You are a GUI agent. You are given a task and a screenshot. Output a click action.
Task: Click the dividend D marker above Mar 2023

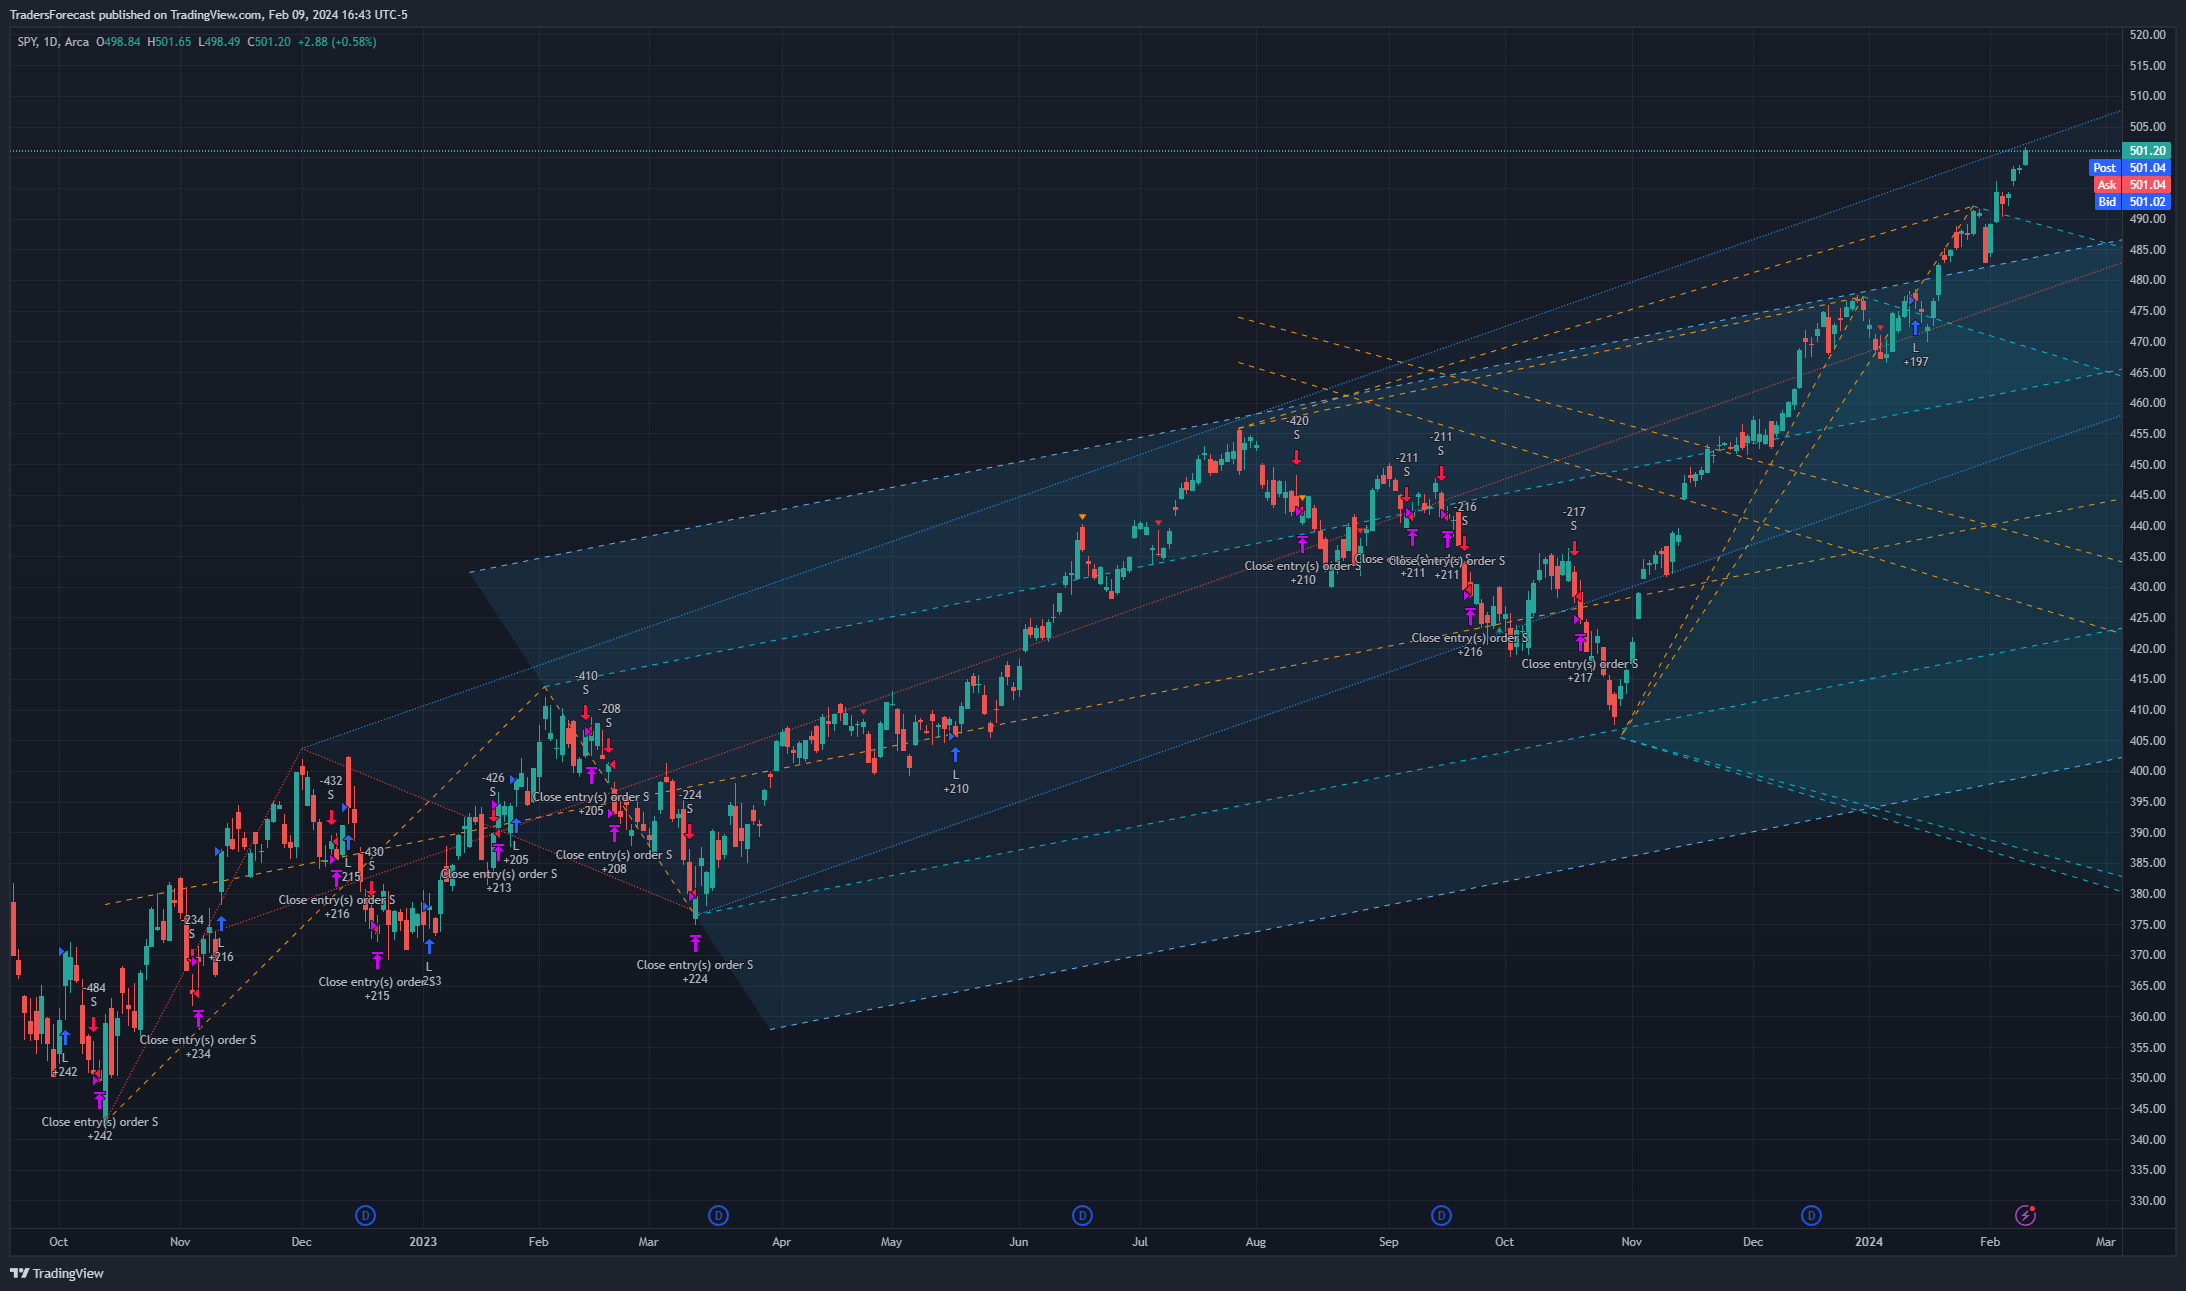pos(718,1215)
